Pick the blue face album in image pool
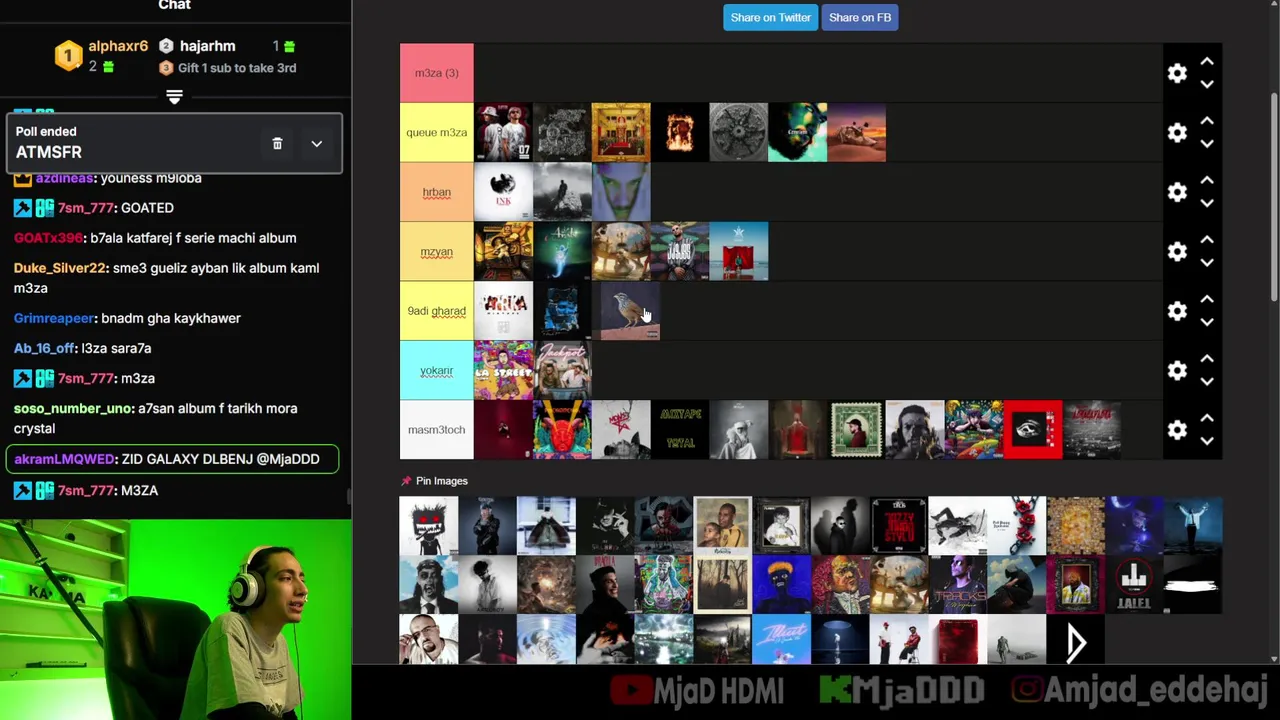This screenshot has width=1280, height=720. [x=781, y=584]
